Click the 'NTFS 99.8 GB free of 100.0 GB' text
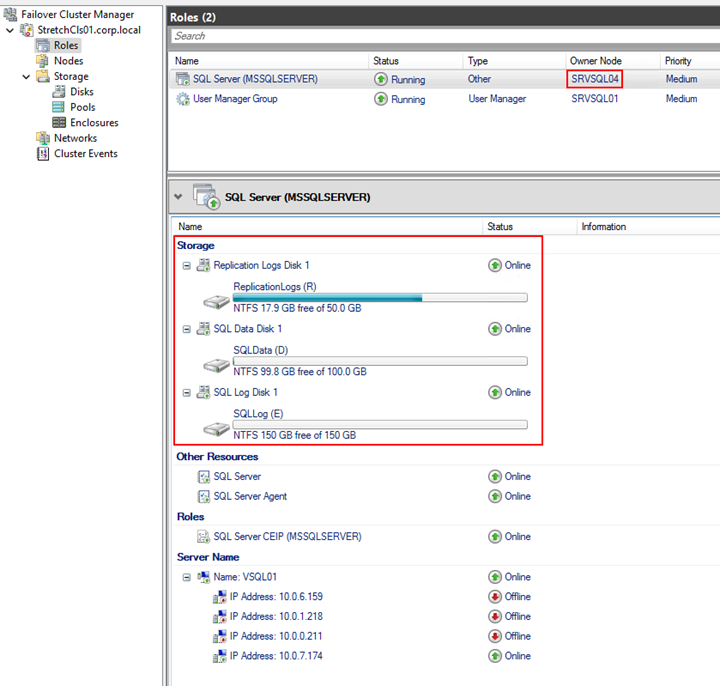Image resolution: width=720 pixels, height=686 pixels. point(300,371)
